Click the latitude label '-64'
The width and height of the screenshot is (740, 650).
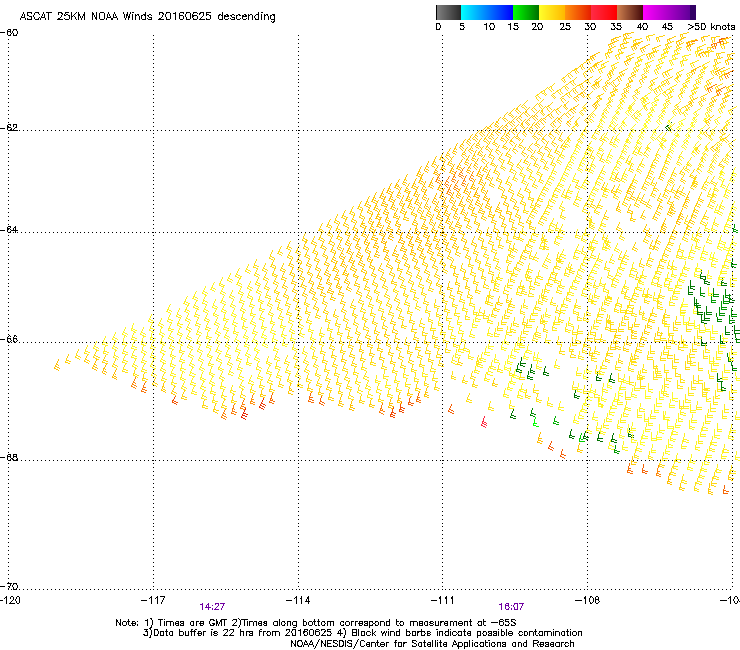9,230
